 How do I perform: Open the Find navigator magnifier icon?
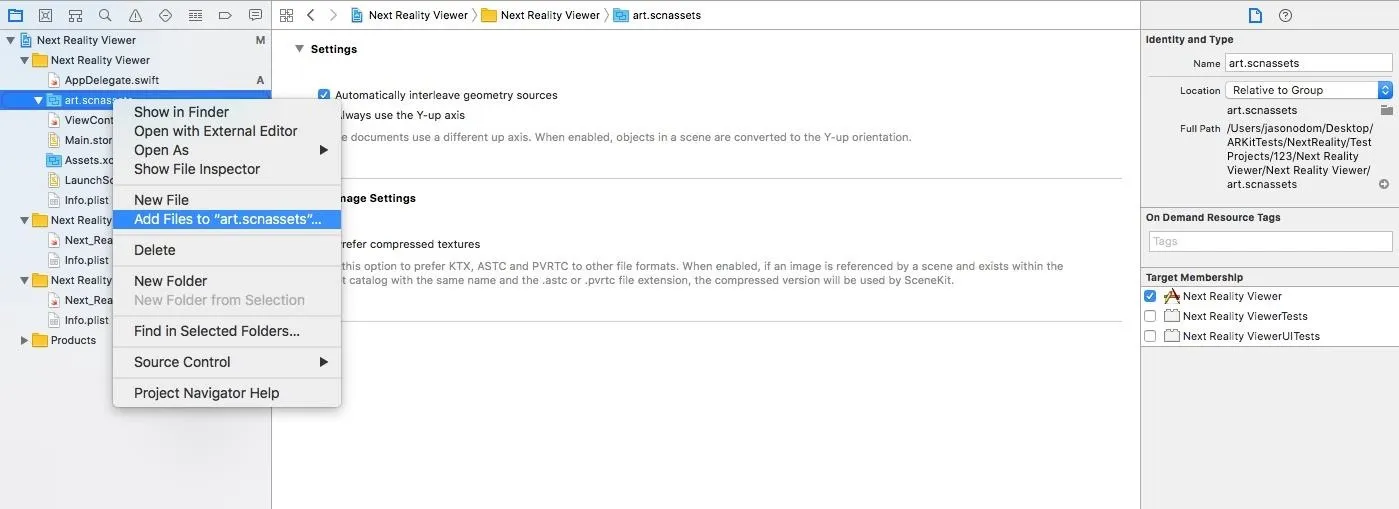tap(105, 15)
